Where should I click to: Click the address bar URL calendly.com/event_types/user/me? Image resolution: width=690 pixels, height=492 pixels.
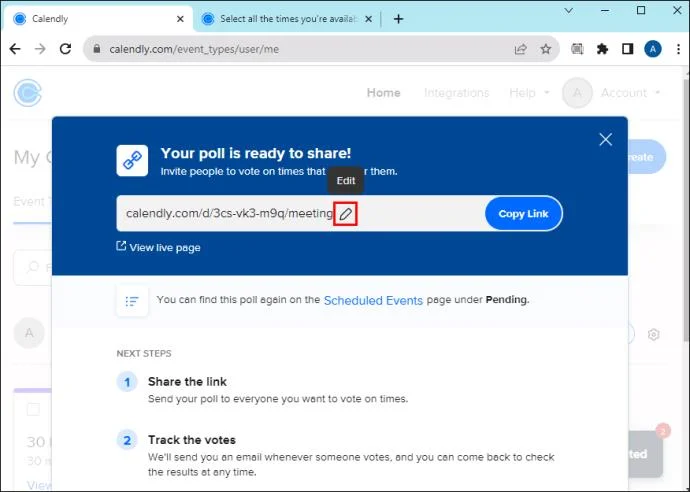pyautogui.click(x=194, y=49)
